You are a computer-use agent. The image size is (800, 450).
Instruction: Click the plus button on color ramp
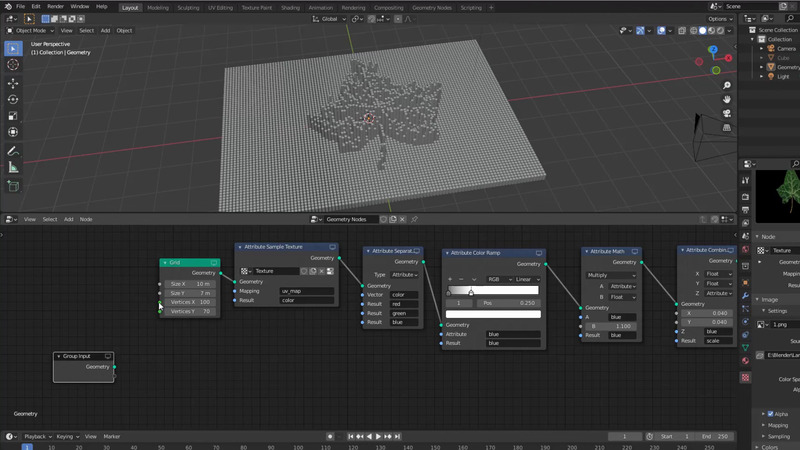pos(450,279)
